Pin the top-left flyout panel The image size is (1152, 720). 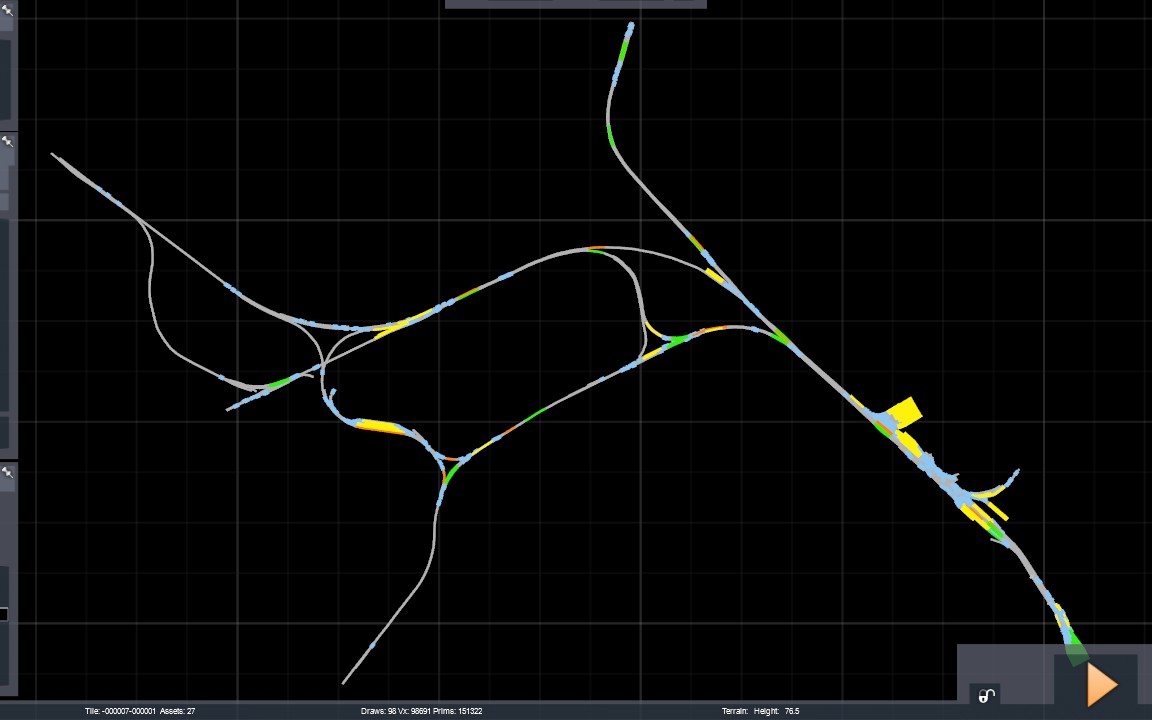point(7,10)
